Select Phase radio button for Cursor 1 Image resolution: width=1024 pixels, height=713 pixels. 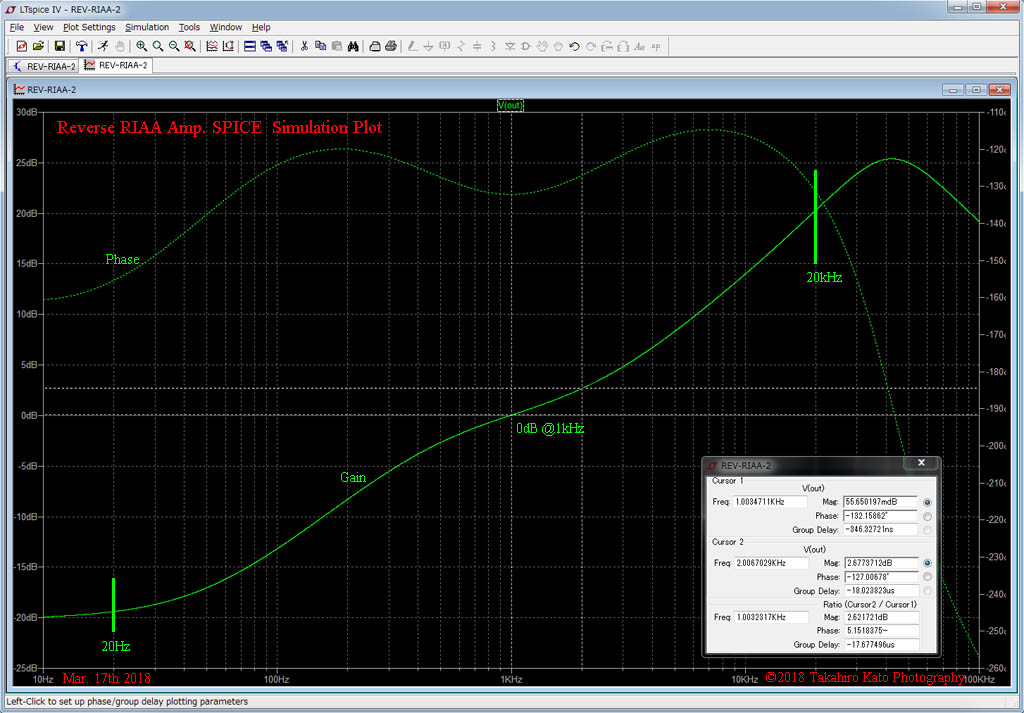click(x=927, y=516)
